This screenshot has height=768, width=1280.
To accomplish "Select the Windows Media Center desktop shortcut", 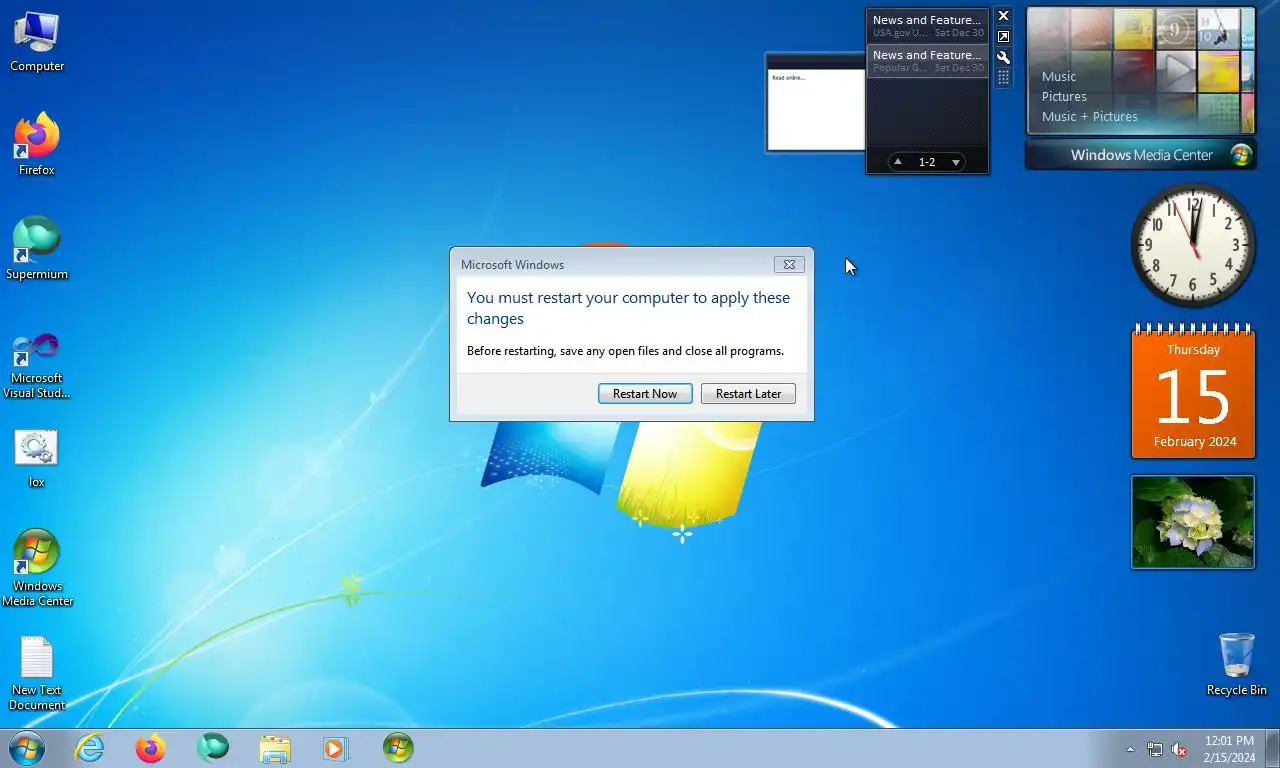I will point(37,568).
